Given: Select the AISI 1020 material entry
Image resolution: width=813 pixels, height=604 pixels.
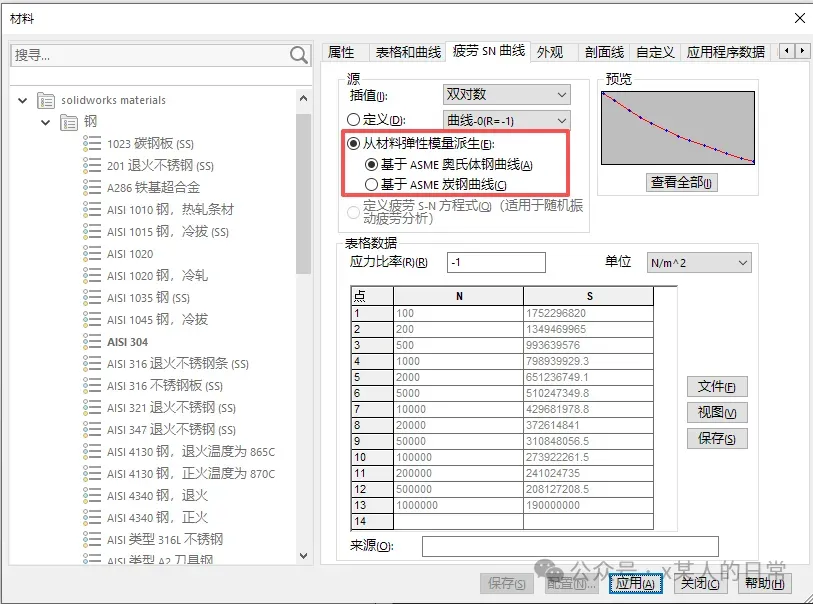Looking at the screenshot, I should [x=130, y=254].
